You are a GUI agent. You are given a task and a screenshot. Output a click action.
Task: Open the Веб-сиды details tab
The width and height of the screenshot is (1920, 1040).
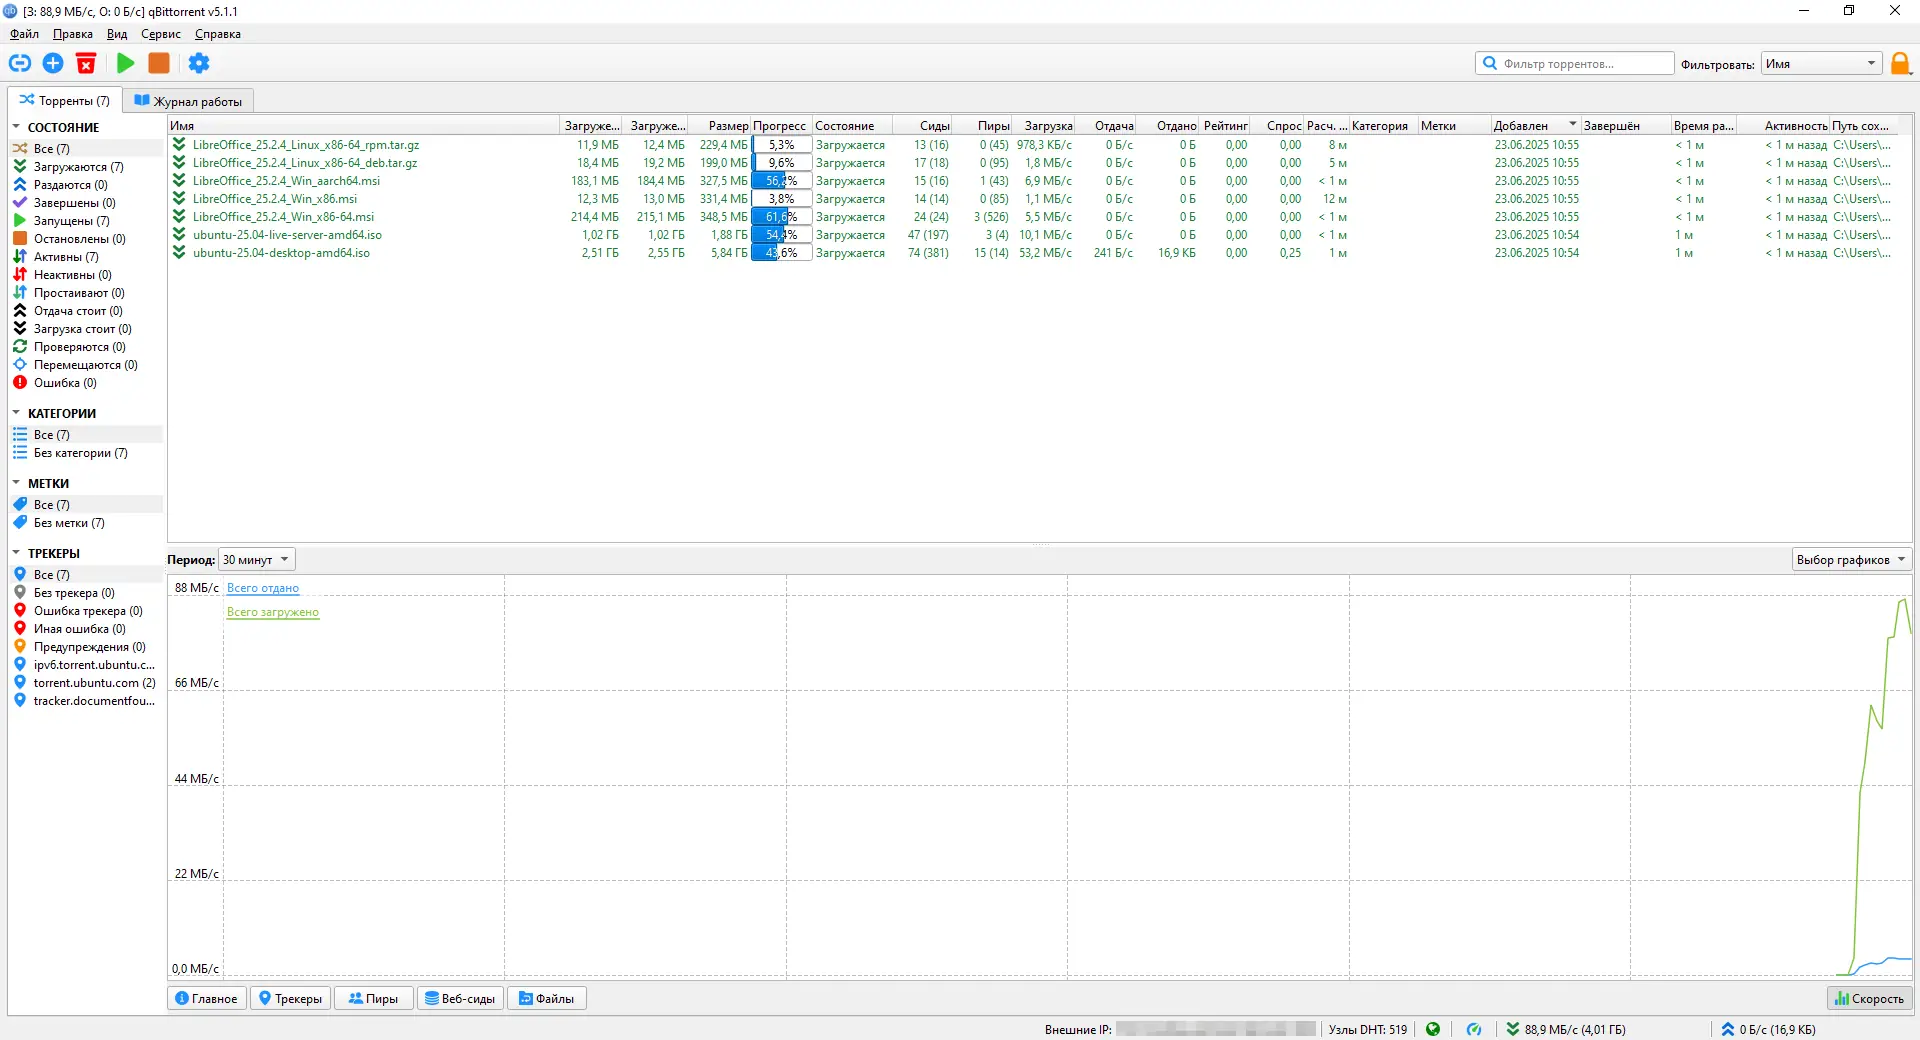[x=460, y=998]
